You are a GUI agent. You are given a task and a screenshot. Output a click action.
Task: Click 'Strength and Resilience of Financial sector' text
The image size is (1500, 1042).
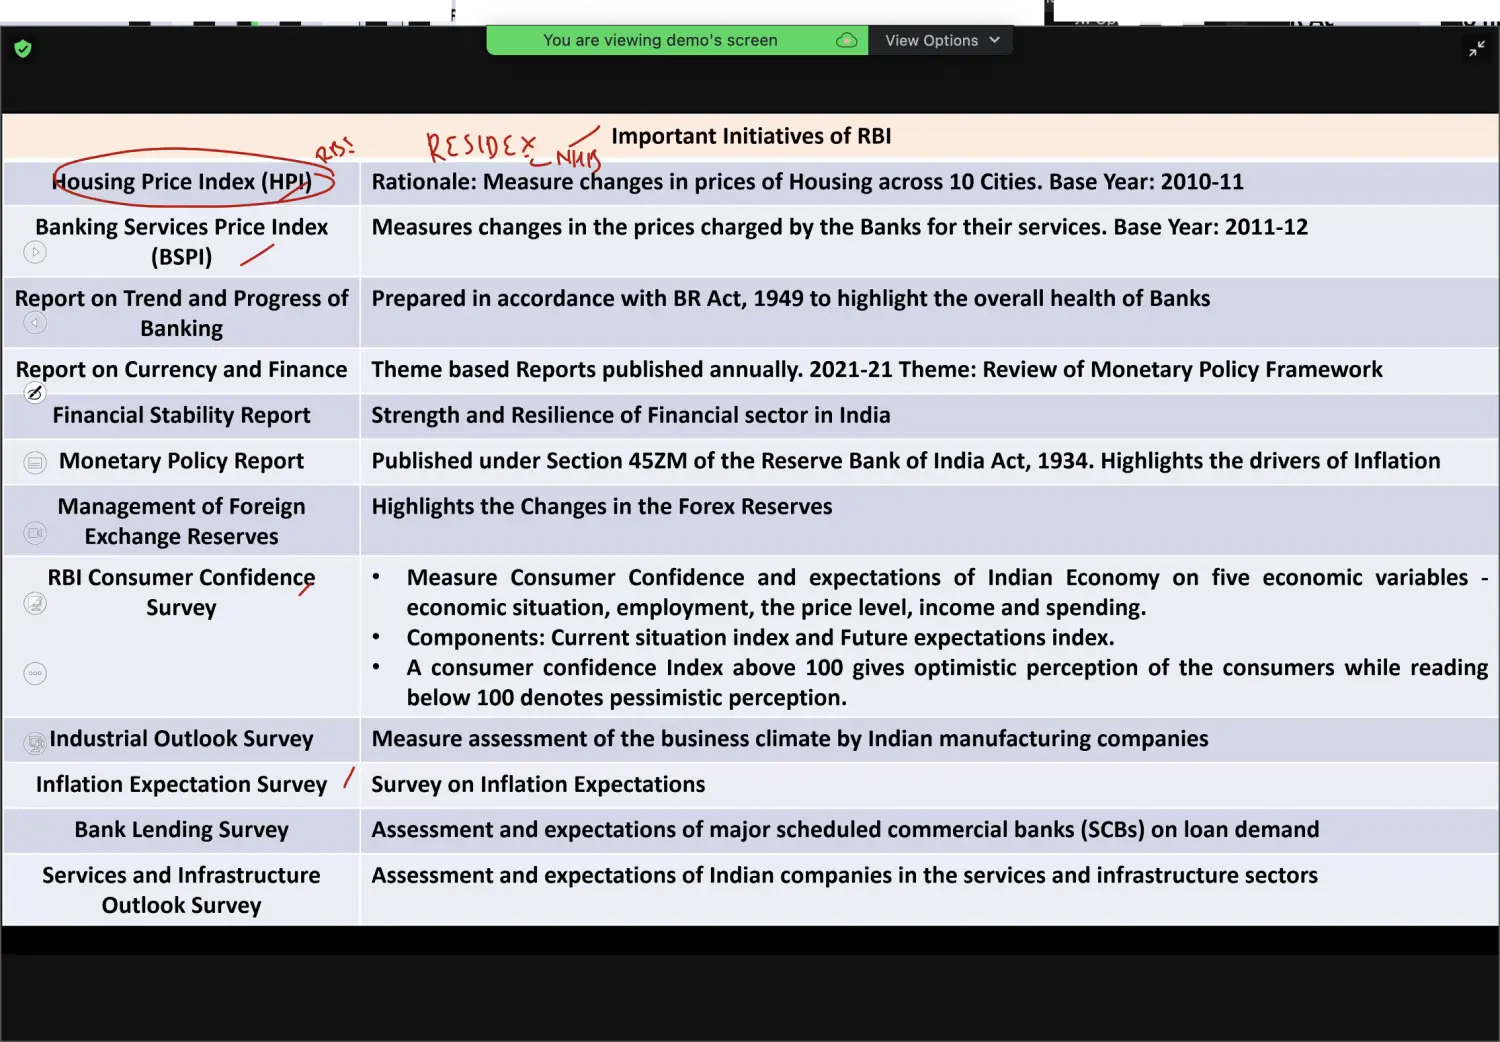(x=630, y=415)
